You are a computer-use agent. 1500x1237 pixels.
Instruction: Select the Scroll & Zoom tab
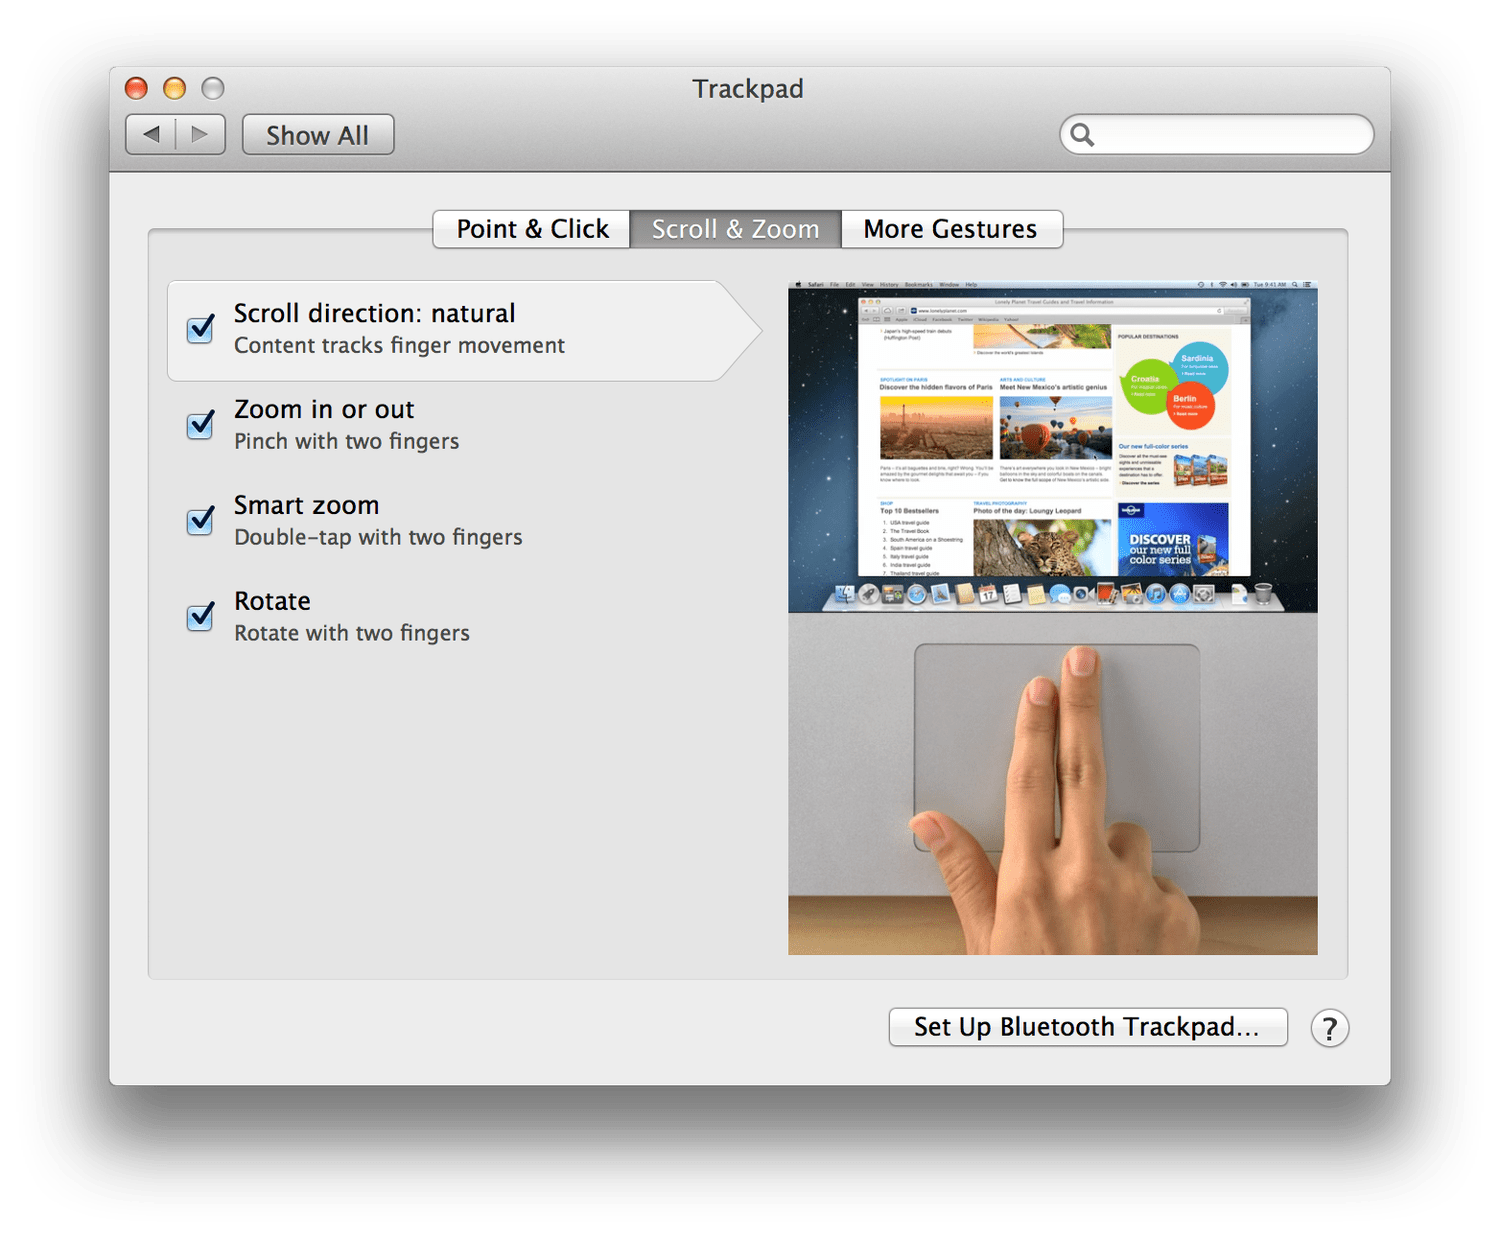point(735,229)
